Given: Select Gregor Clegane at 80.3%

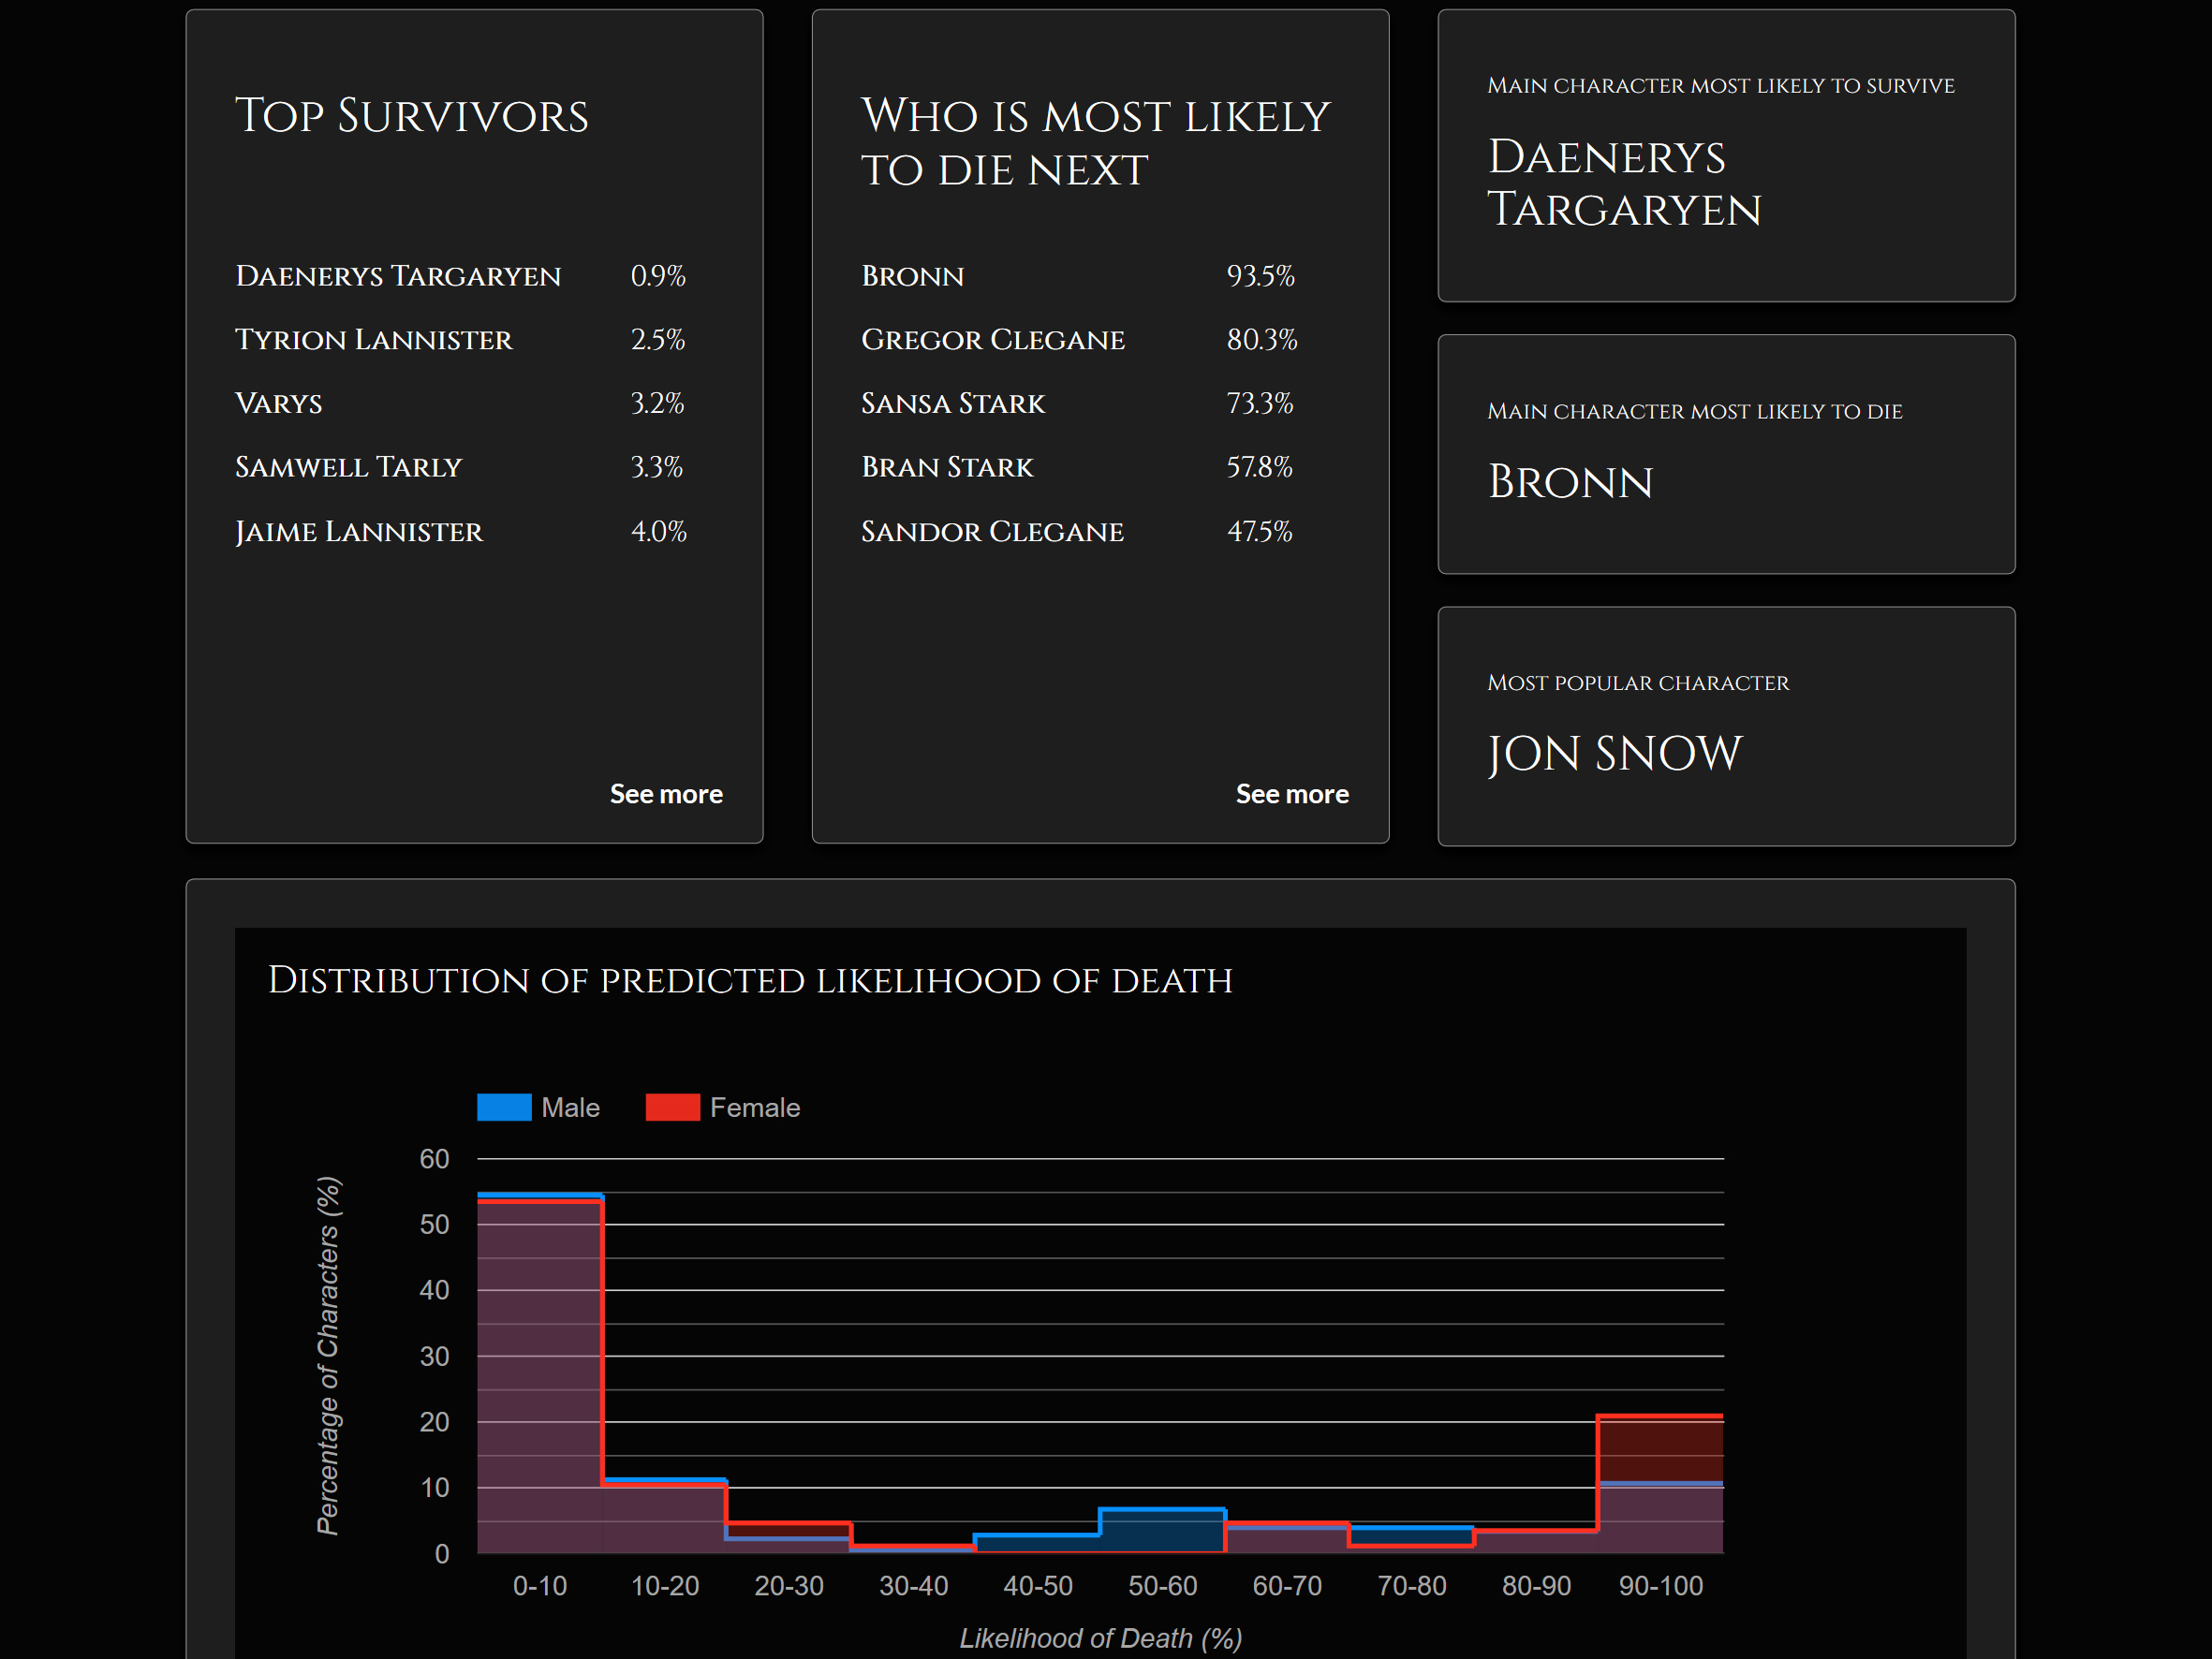Looking at the screenshot, I should point(992,340).
